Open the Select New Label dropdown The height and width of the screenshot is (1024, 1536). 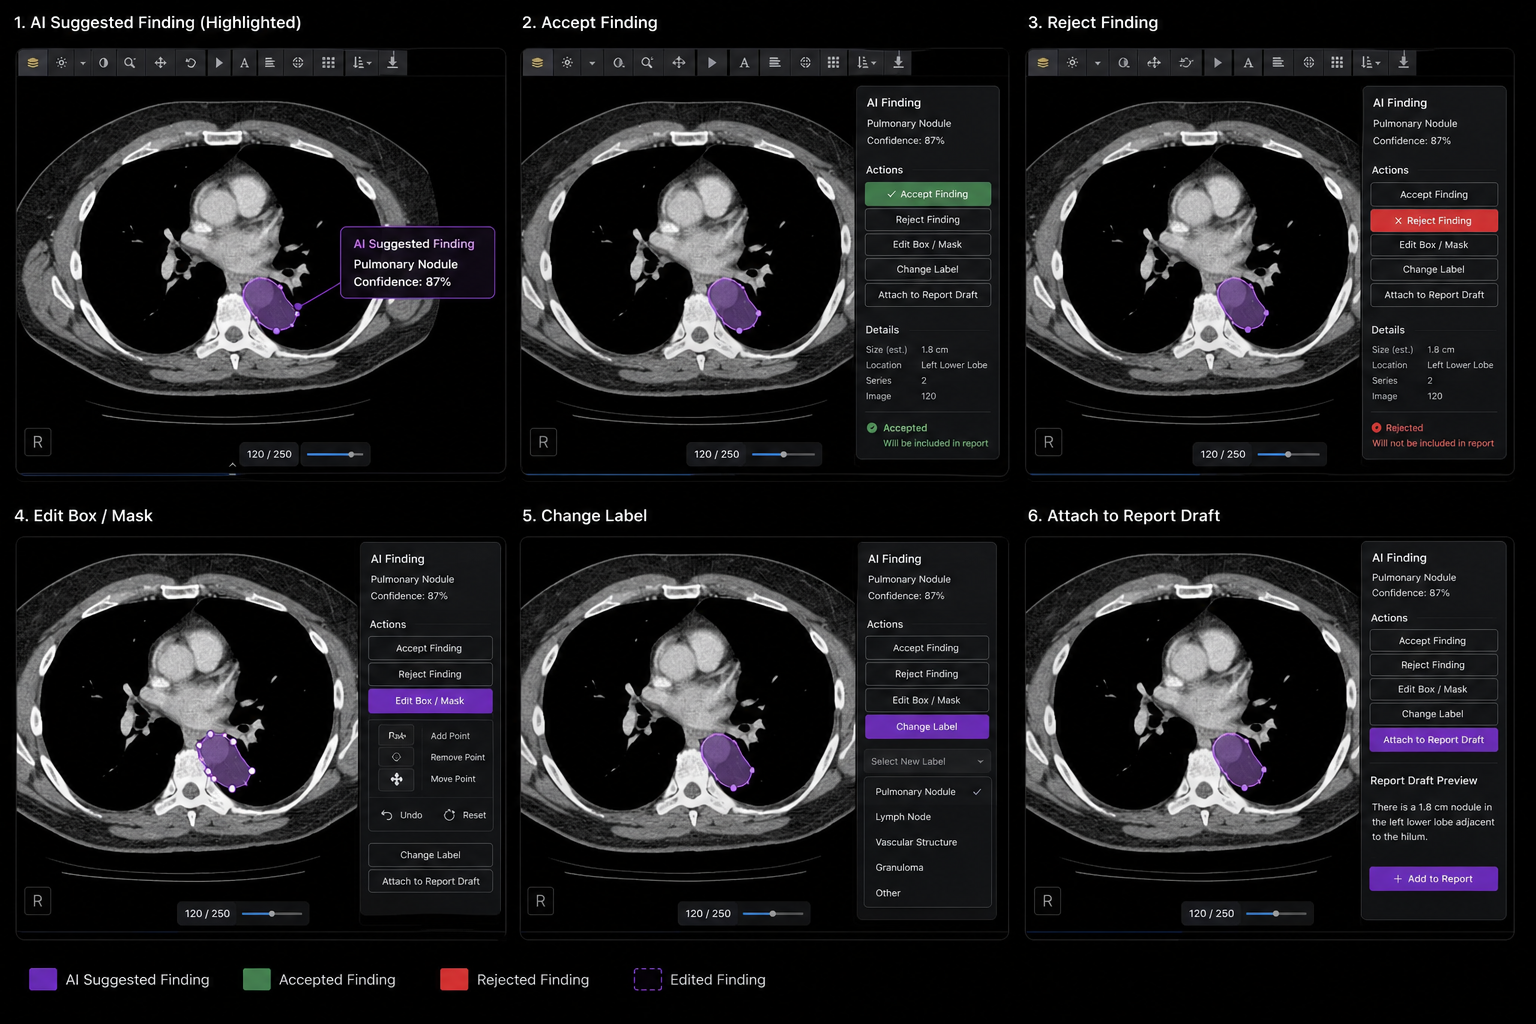click(x=927, y=762)
